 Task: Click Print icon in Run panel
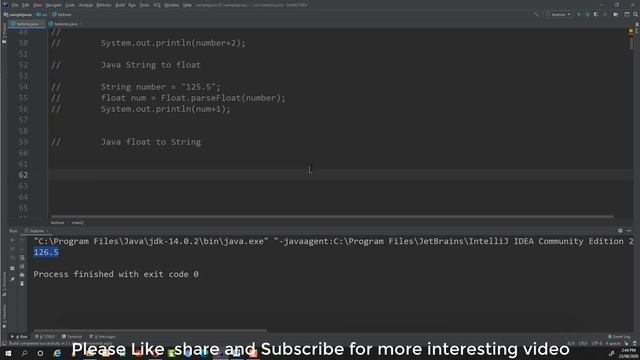tap(22, 275)
